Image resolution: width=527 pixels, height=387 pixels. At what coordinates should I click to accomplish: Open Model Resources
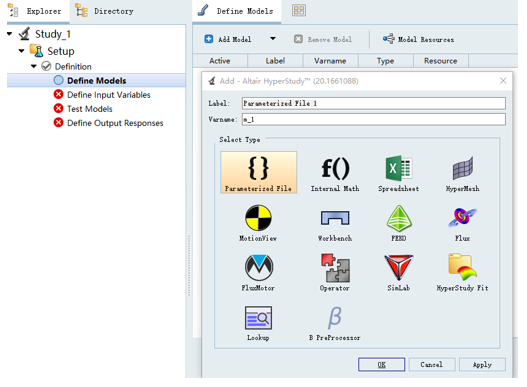click(418, 39)
